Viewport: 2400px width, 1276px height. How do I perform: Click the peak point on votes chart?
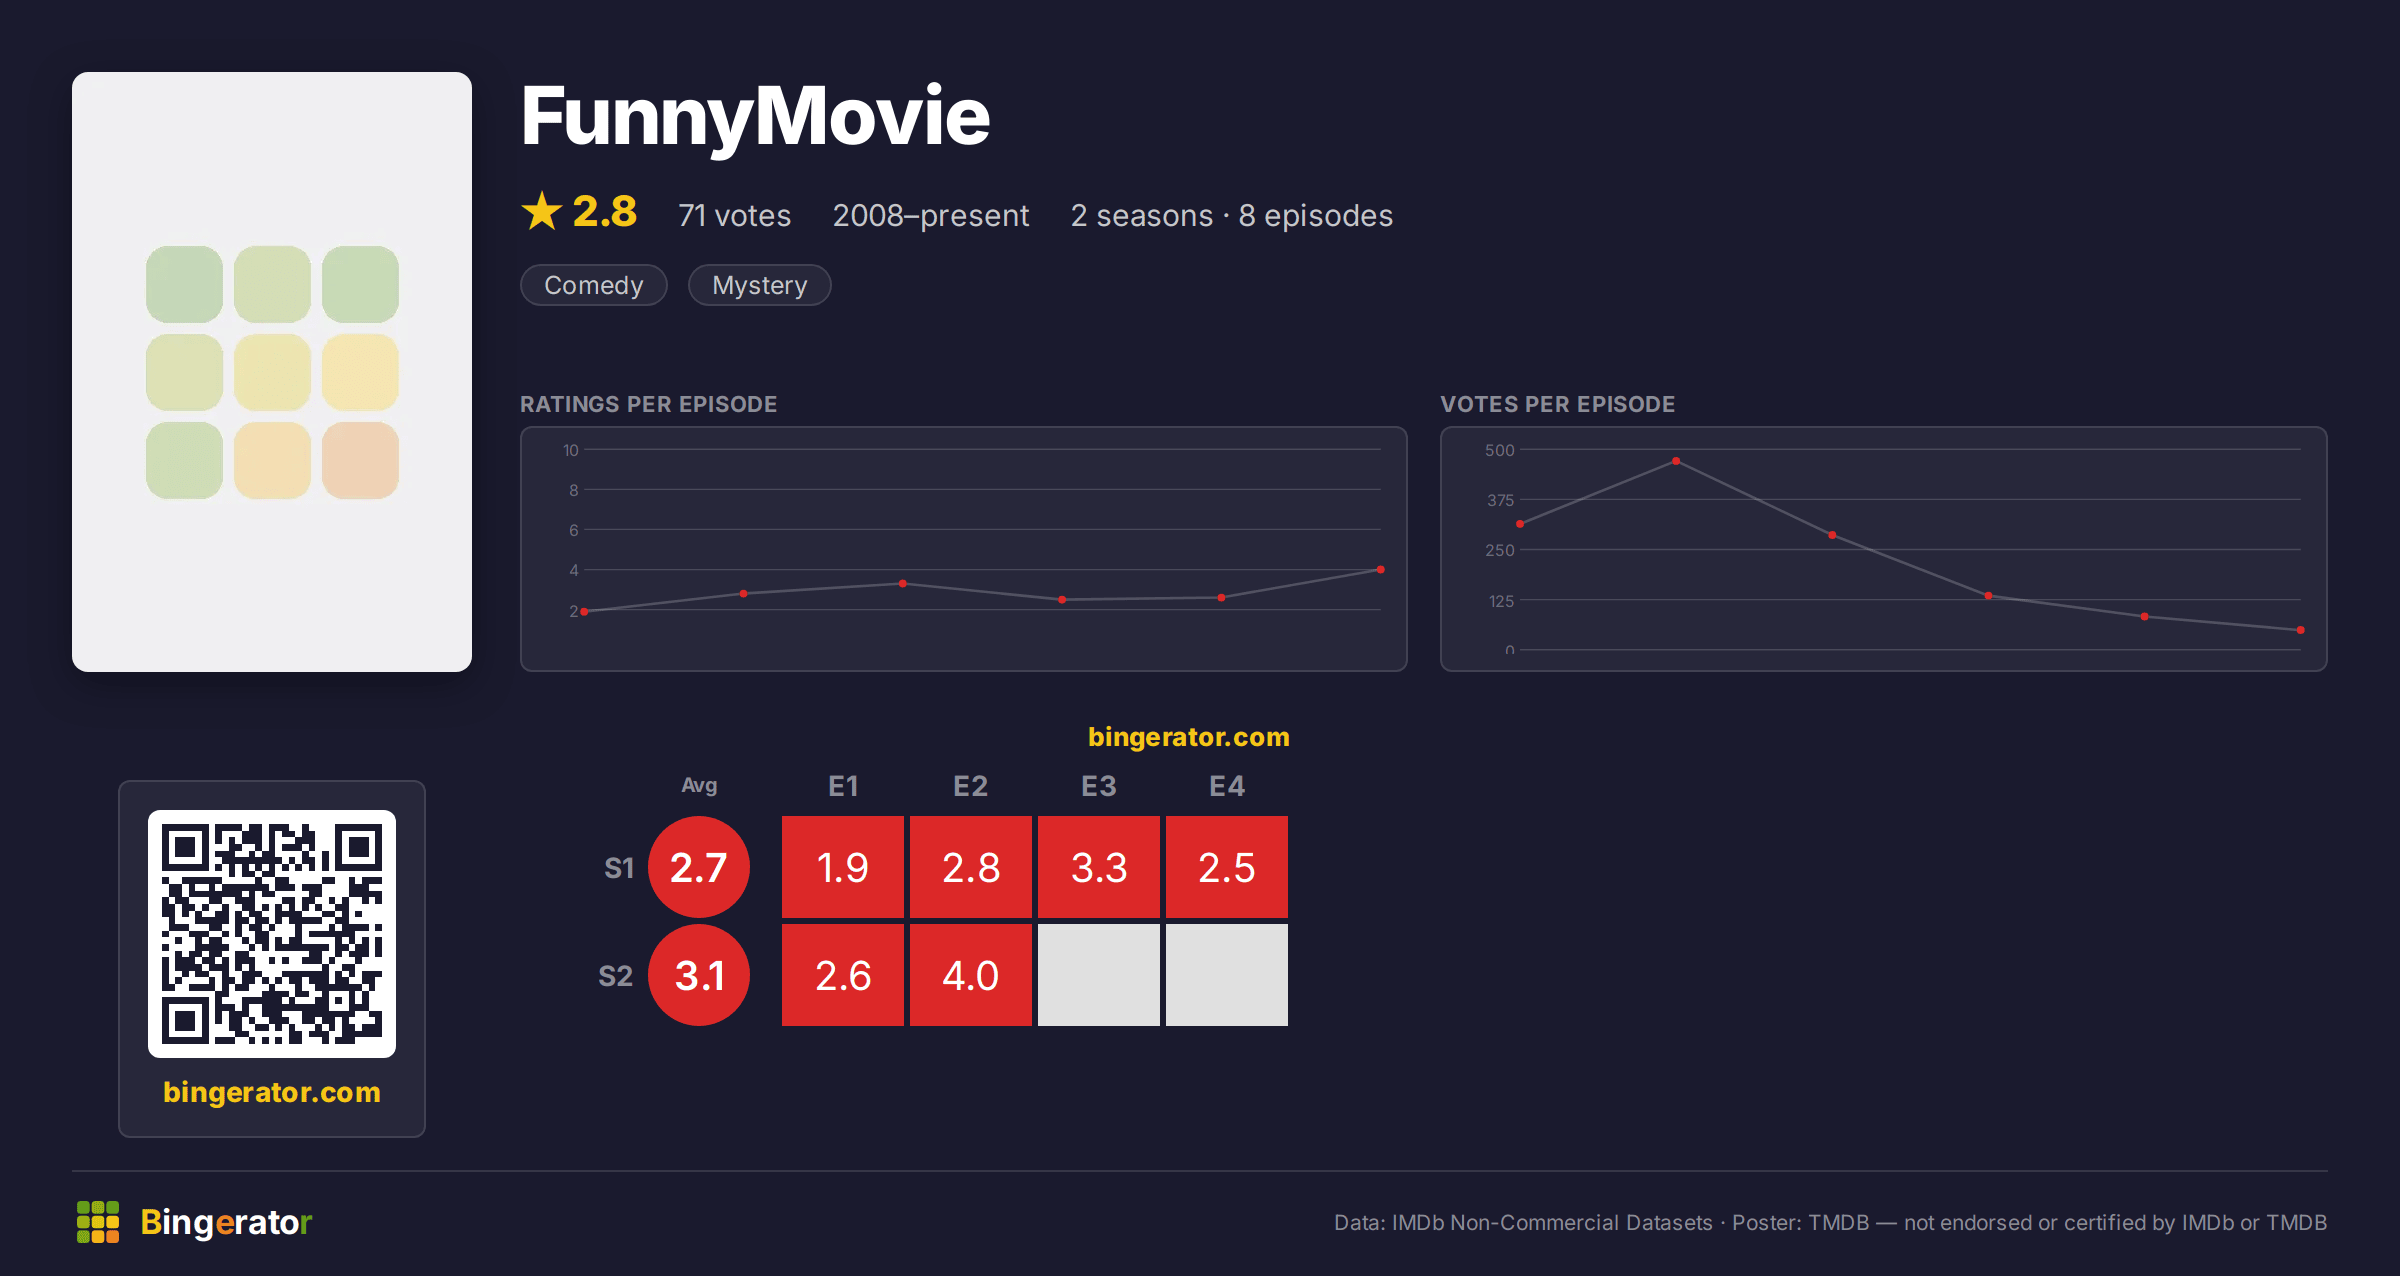tap(1676, 461)
